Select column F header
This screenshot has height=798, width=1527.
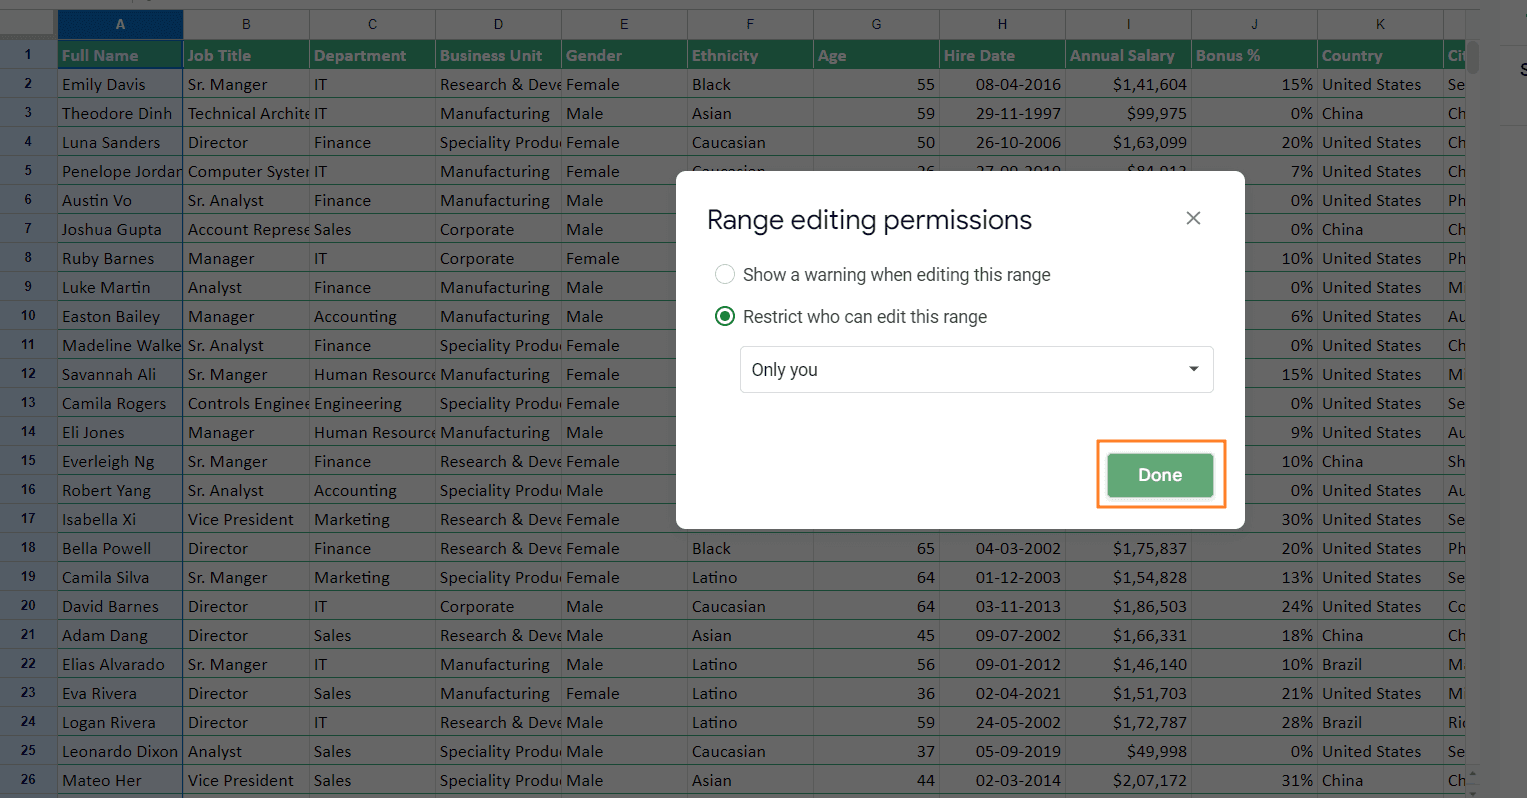click(x=750, y=24)
